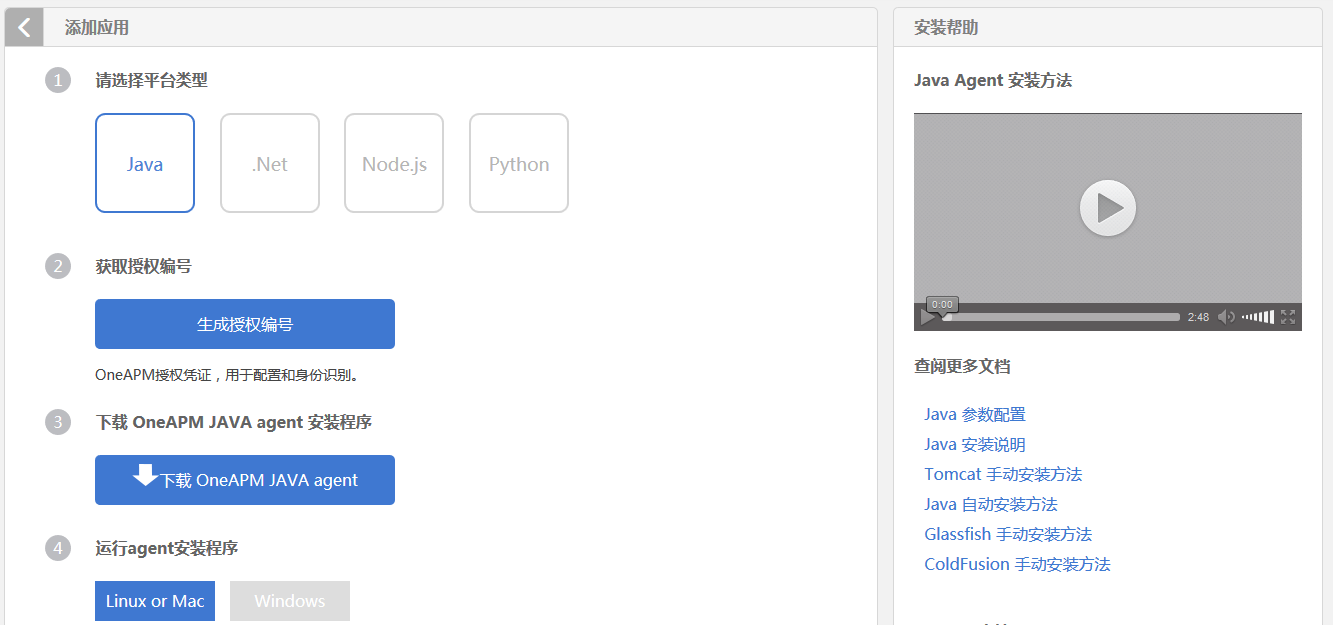Adjust the video volume level bars

[x=1258, y=317]
